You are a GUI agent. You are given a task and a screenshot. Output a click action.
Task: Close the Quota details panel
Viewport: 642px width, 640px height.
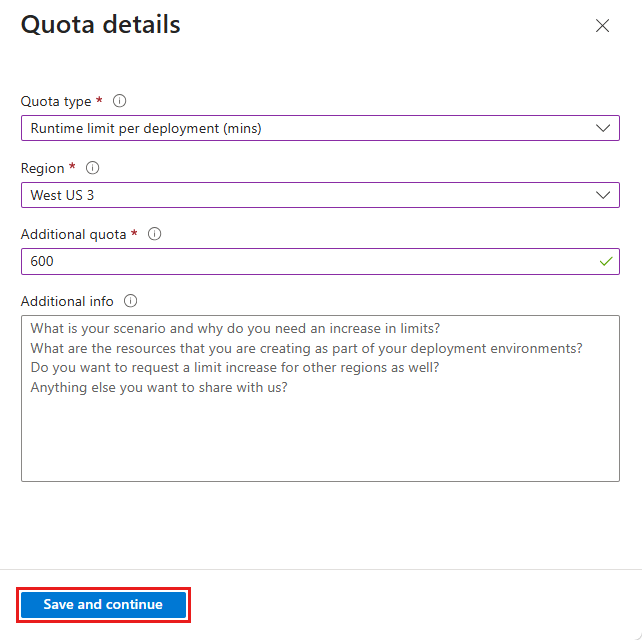602,25
